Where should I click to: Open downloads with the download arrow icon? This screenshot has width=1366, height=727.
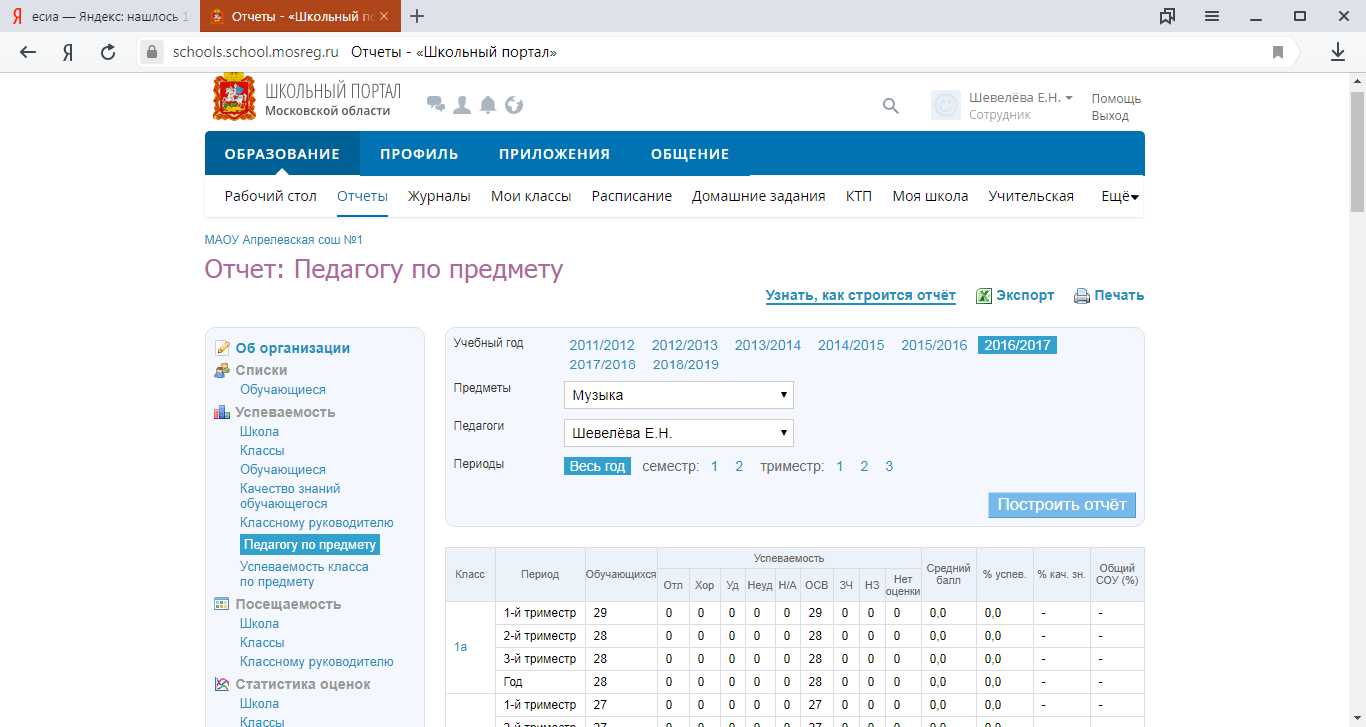[x=1338, y=52]
